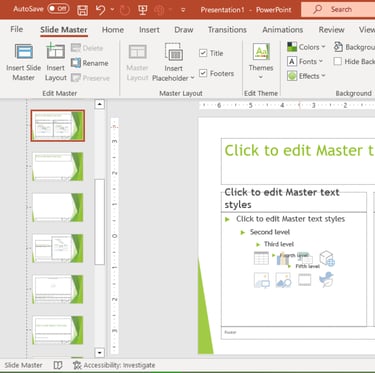Click Insert Slide Master

(24, 62)
